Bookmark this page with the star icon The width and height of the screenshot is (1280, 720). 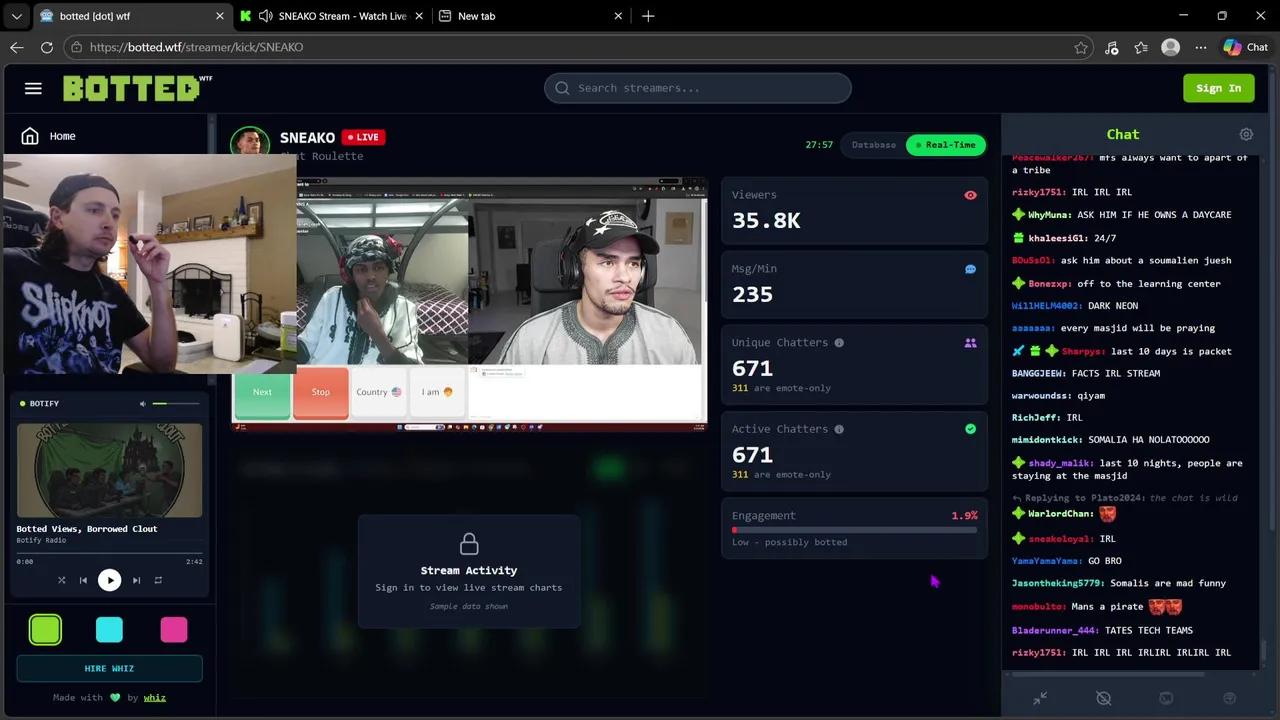coord(1081,47)
